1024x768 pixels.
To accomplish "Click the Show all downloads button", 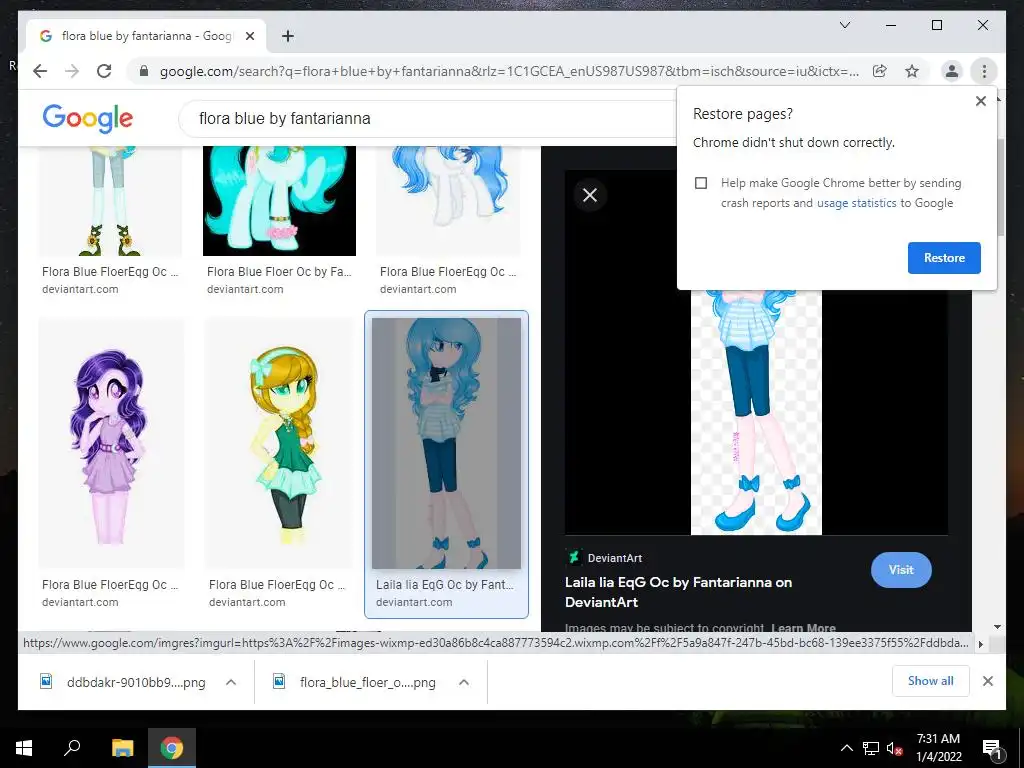I will 931,681.
